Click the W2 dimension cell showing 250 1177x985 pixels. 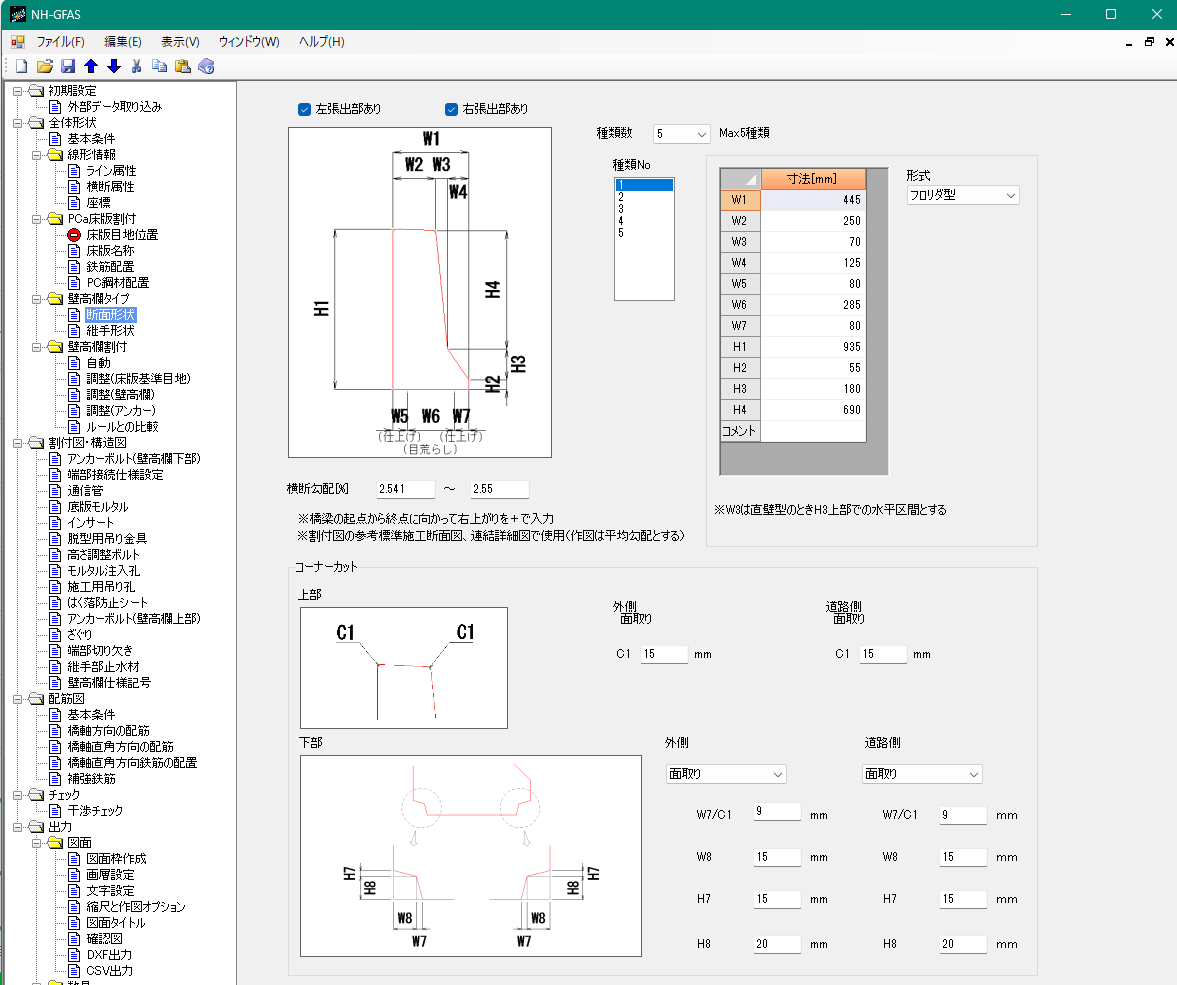click(x=813, y=221)
